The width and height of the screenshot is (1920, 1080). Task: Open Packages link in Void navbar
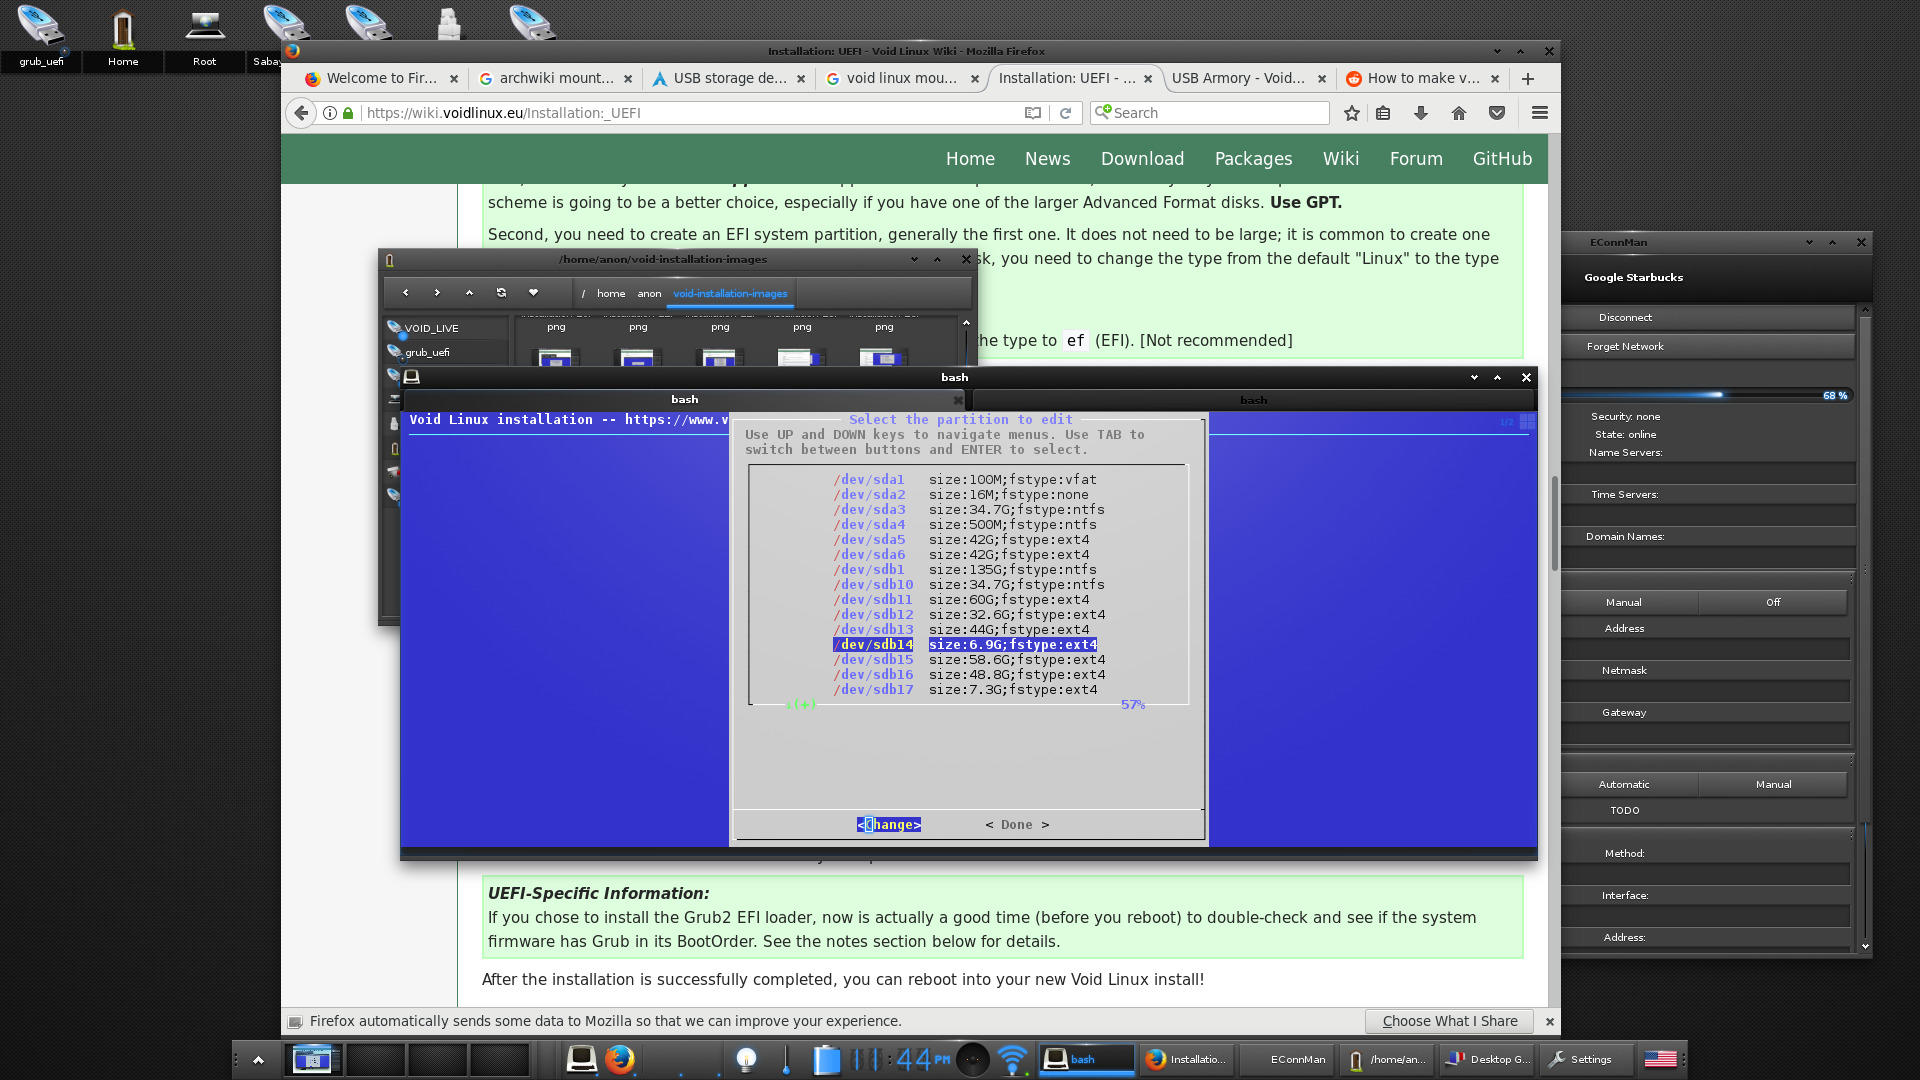(1253, 159)
